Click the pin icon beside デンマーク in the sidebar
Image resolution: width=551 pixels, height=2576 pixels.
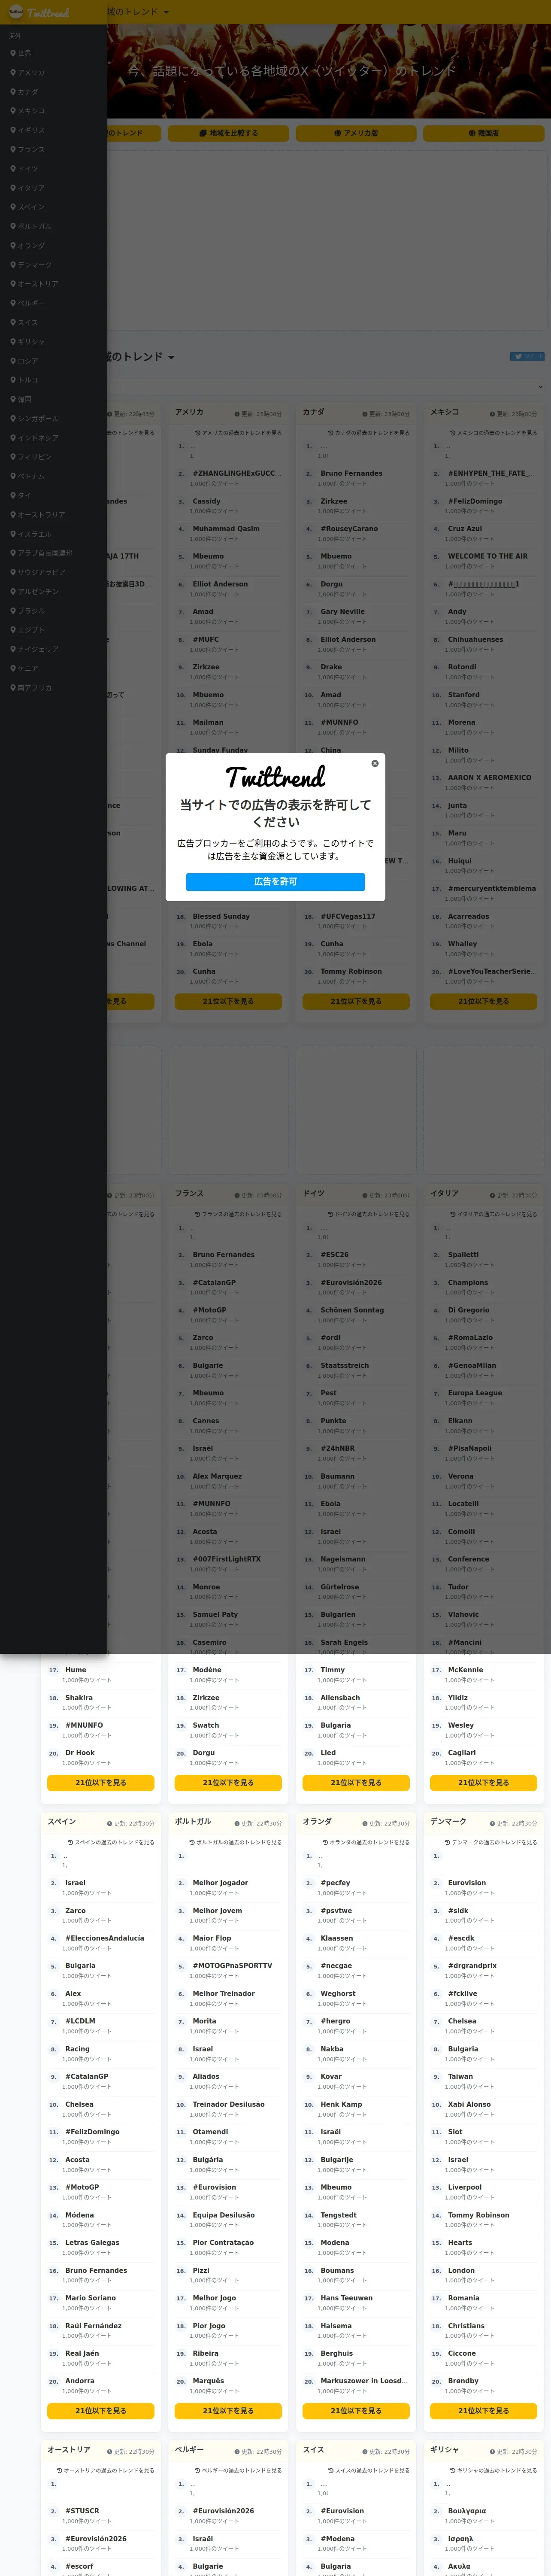pyautogui.click(x=13, y=264)
